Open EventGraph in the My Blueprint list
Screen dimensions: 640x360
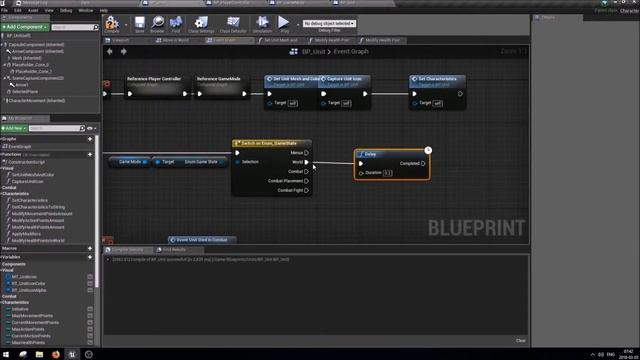point(20,147)
